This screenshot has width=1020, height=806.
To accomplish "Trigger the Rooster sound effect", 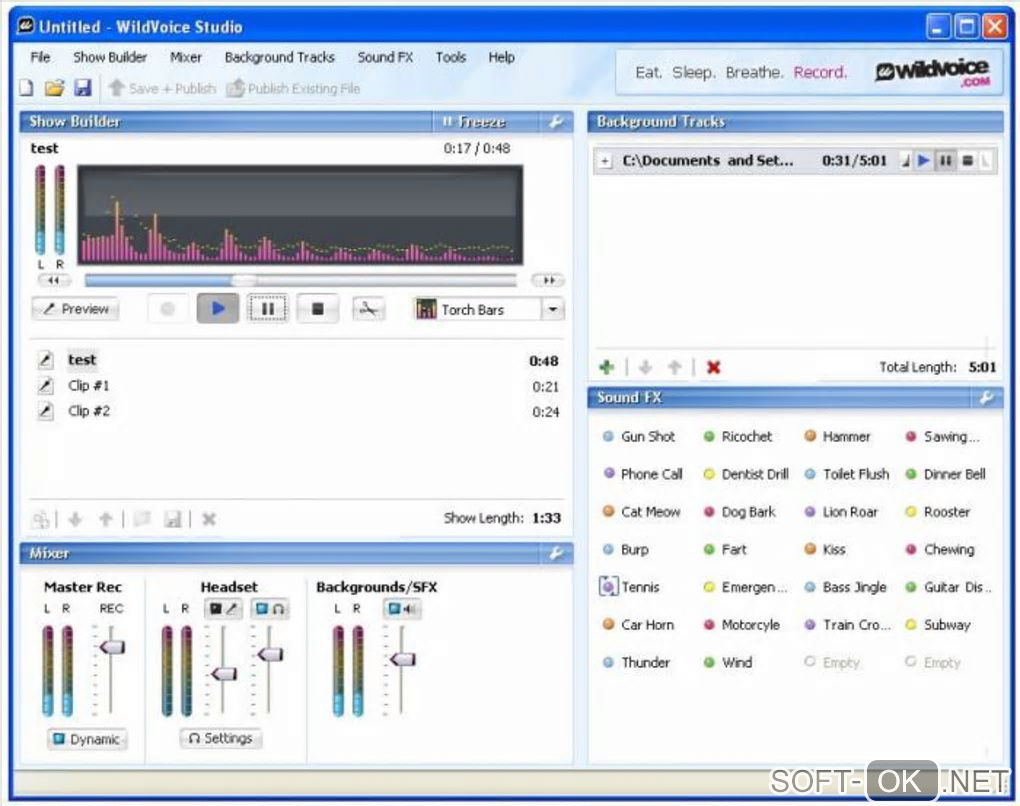I will (x=938, y=512).
